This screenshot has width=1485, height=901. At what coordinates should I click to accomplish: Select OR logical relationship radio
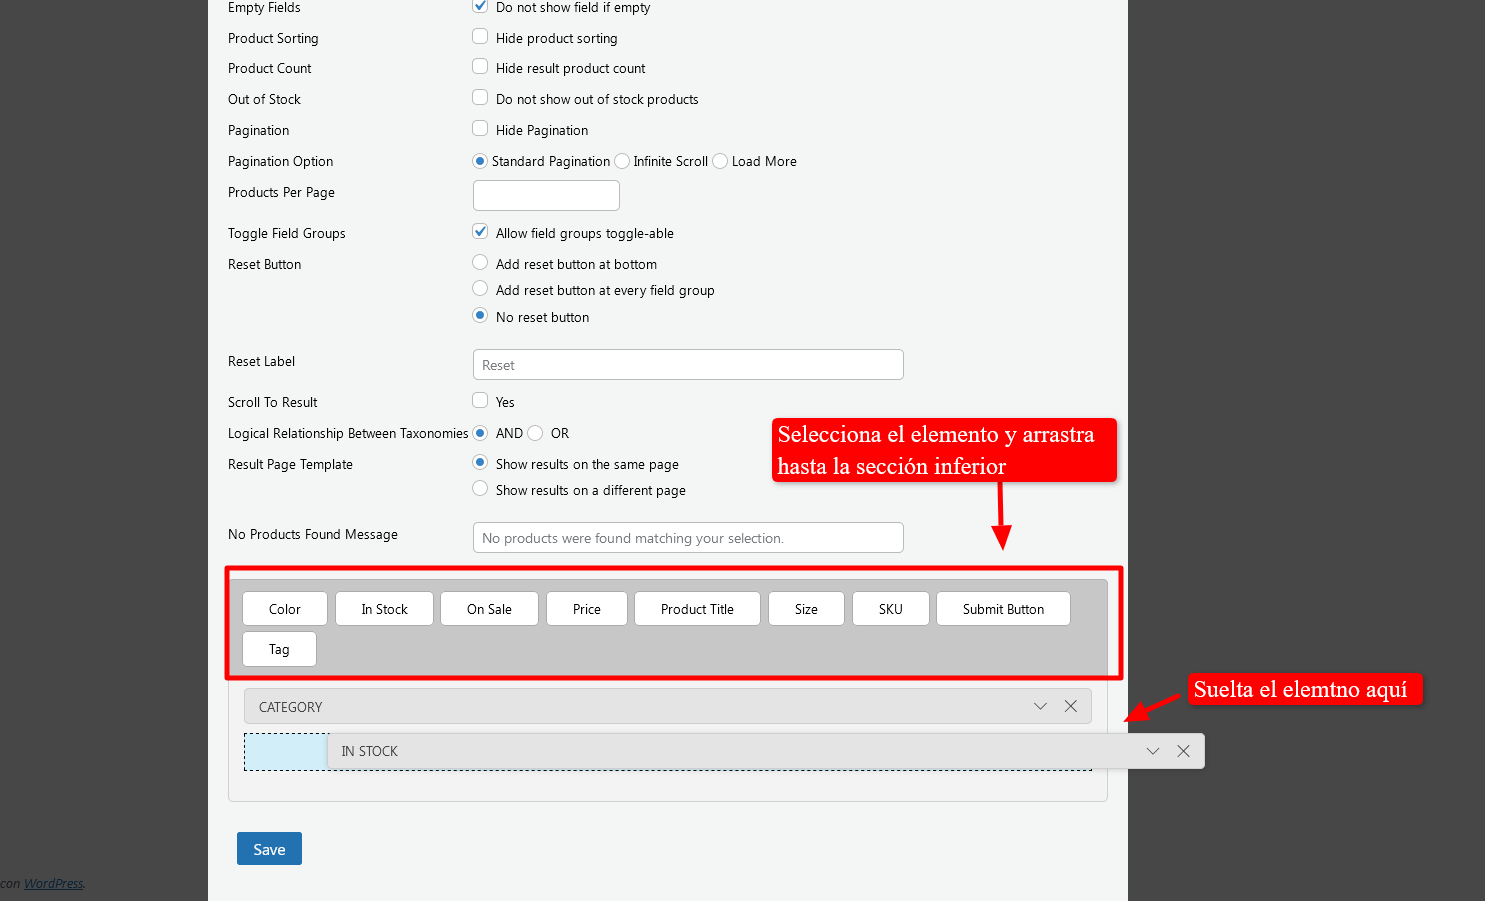pyautogui.click(x=535, y=433)
